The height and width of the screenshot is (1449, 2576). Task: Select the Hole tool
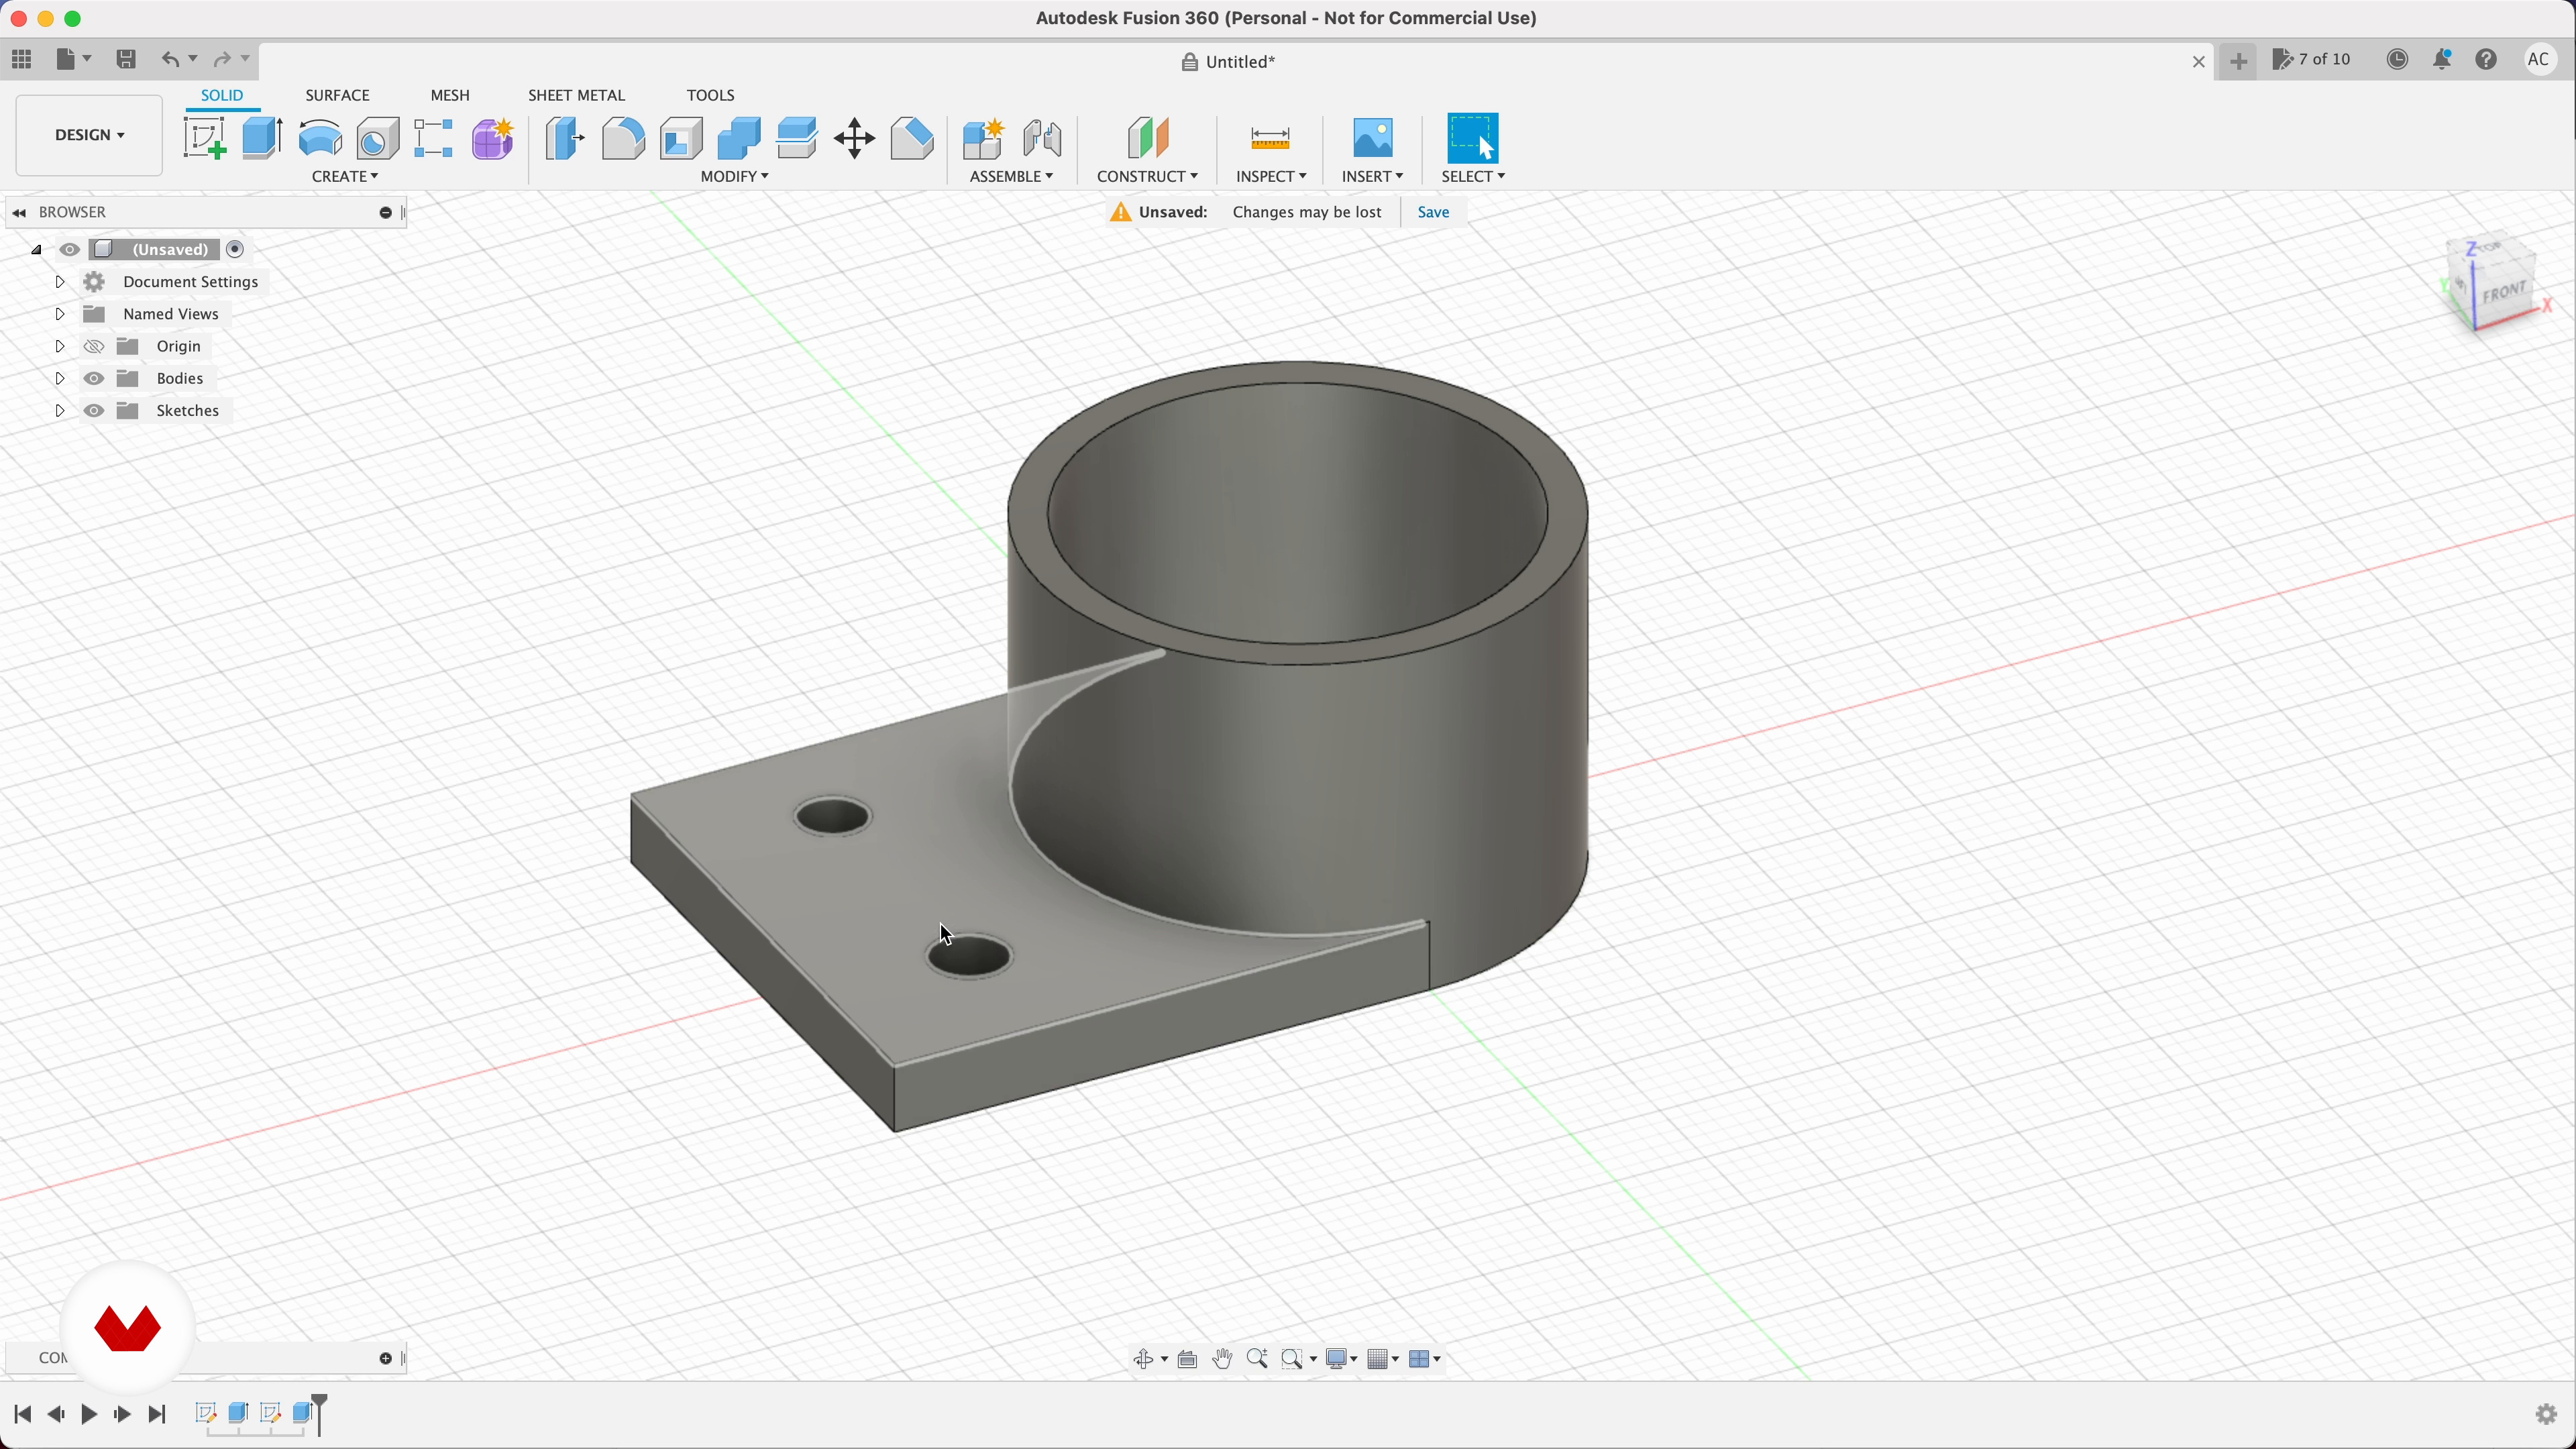[x=378, y=138]
